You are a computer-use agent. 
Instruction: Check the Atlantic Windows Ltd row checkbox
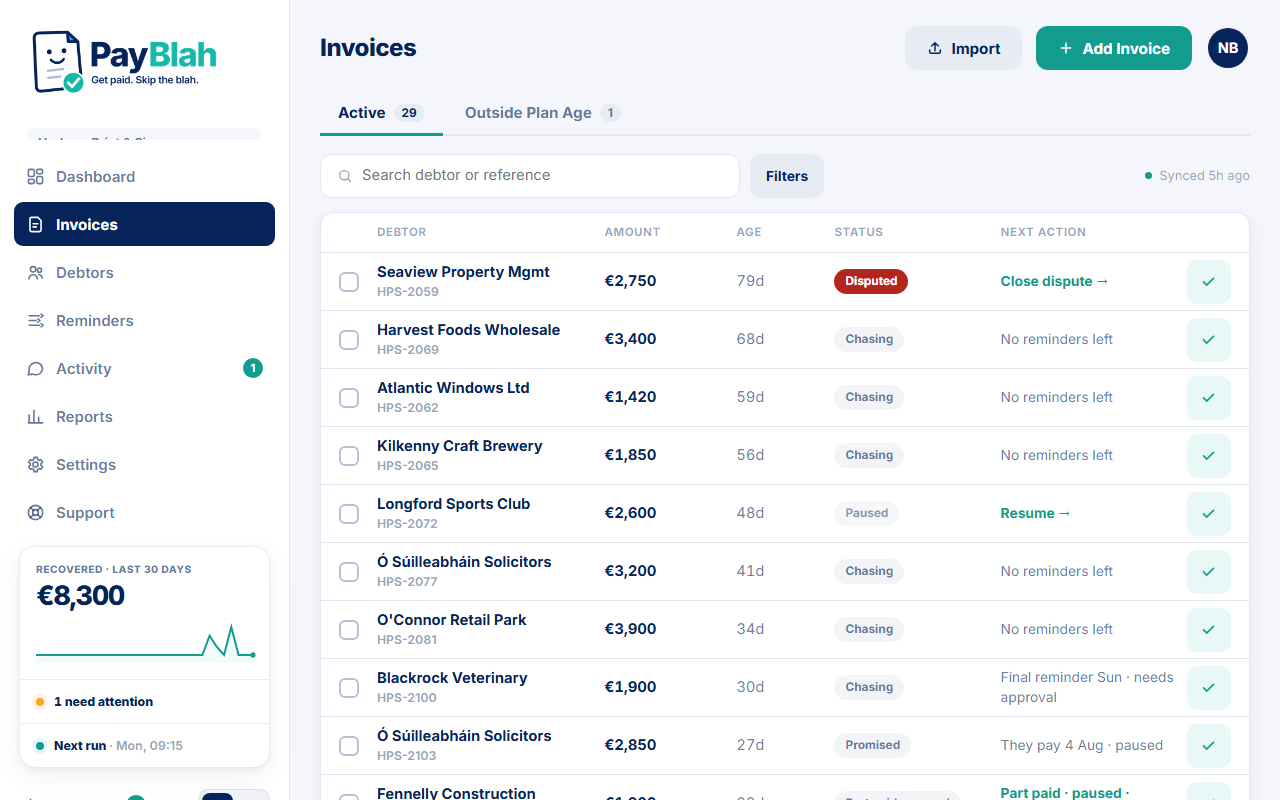click(x=349, y=398)
